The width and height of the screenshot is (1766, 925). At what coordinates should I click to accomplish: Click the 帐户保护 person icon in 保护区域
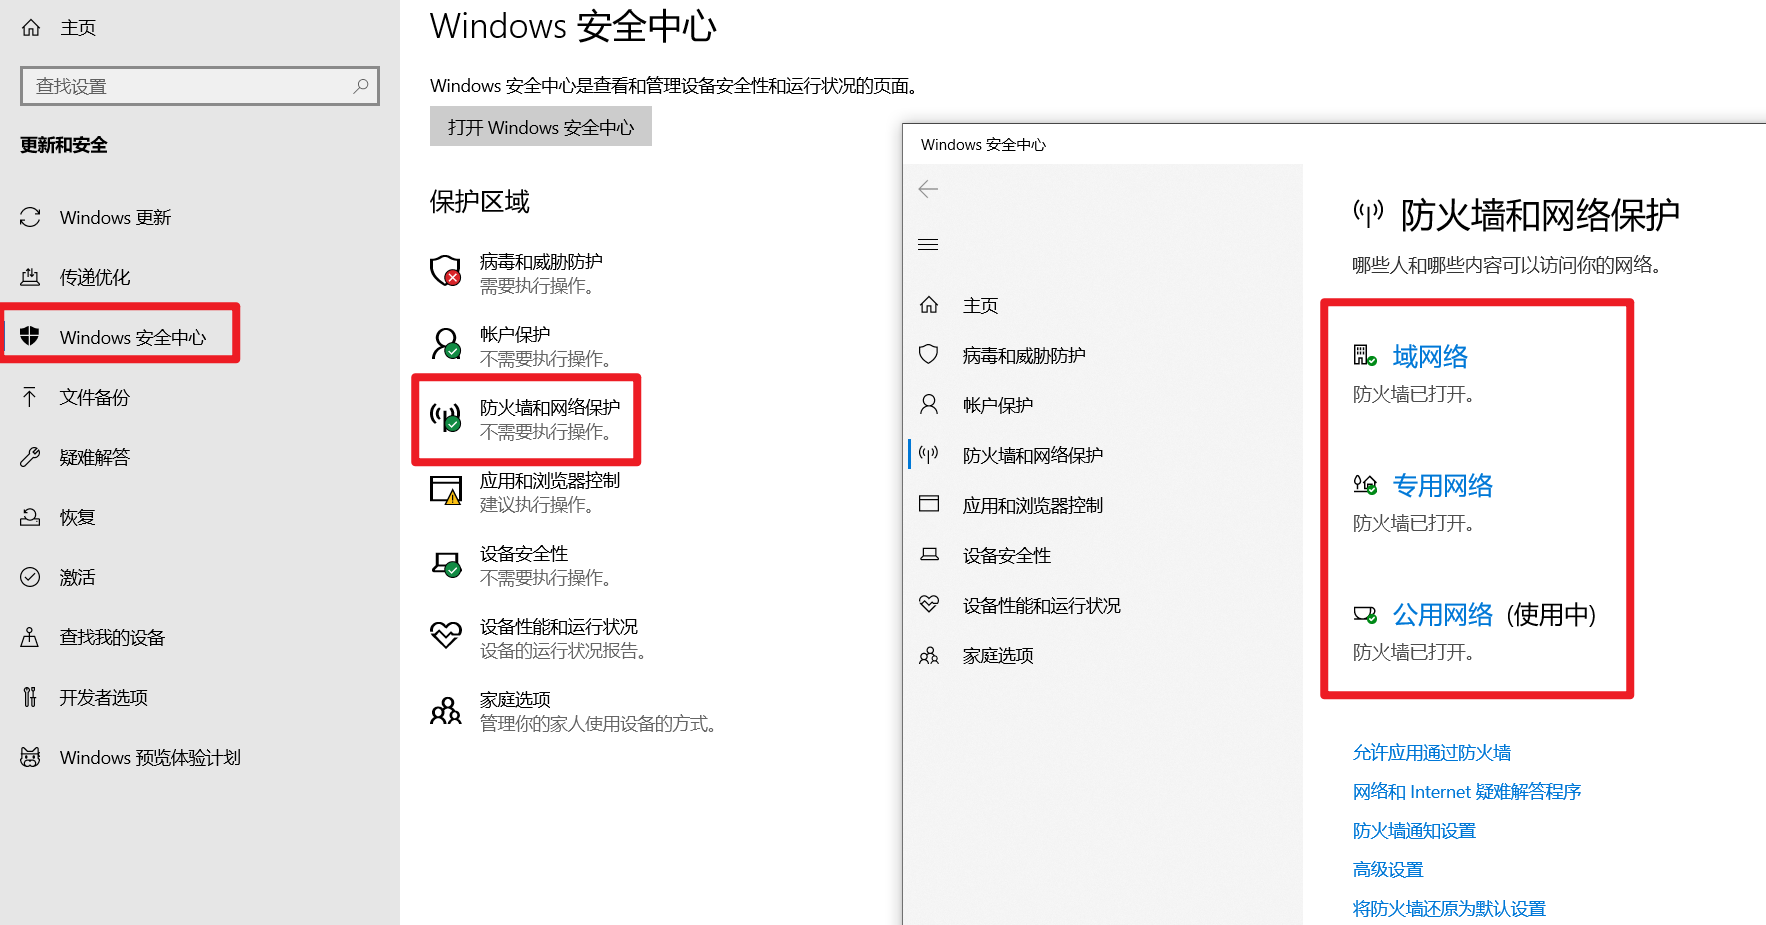point(446,343)
